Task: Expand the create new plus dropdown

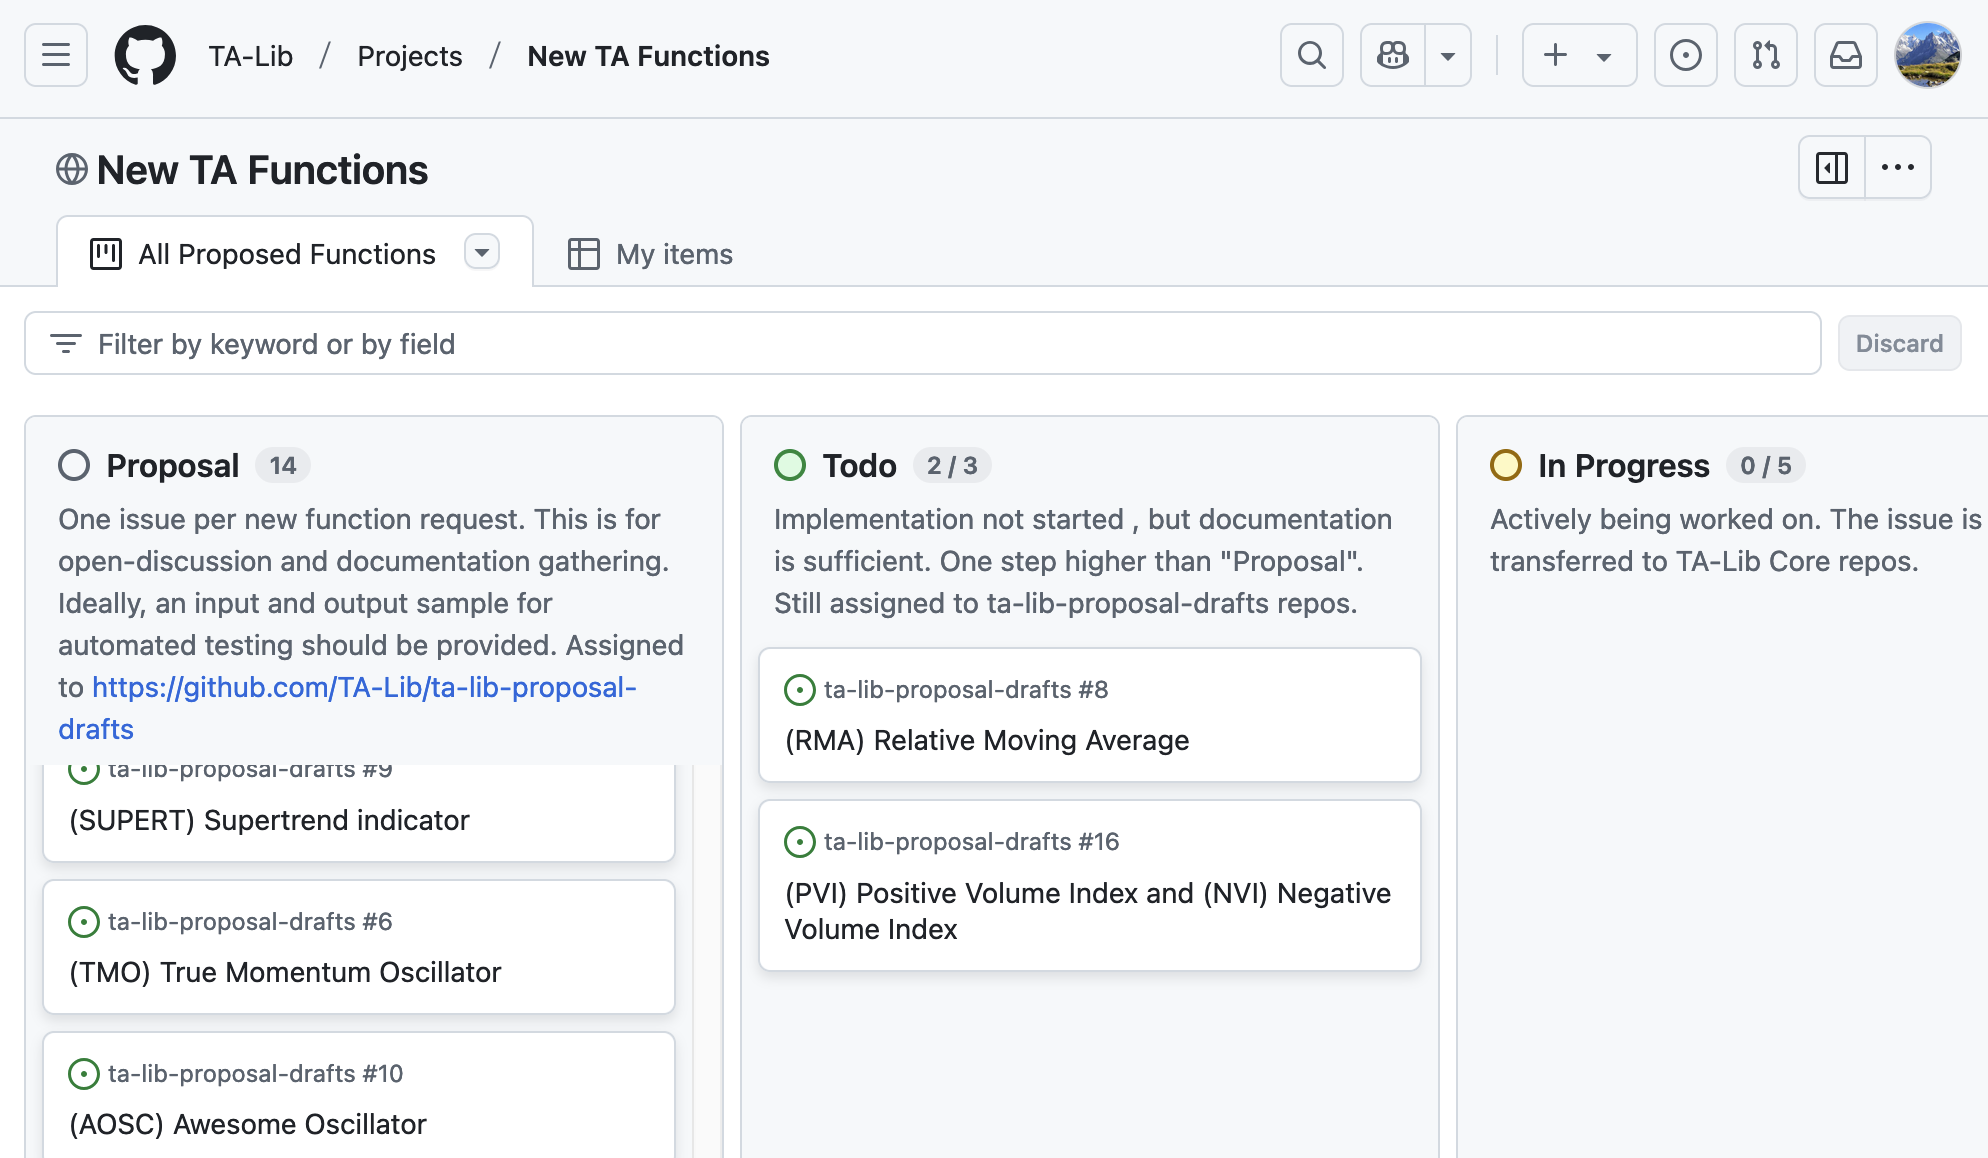Action: click(x=1578, y=55)
